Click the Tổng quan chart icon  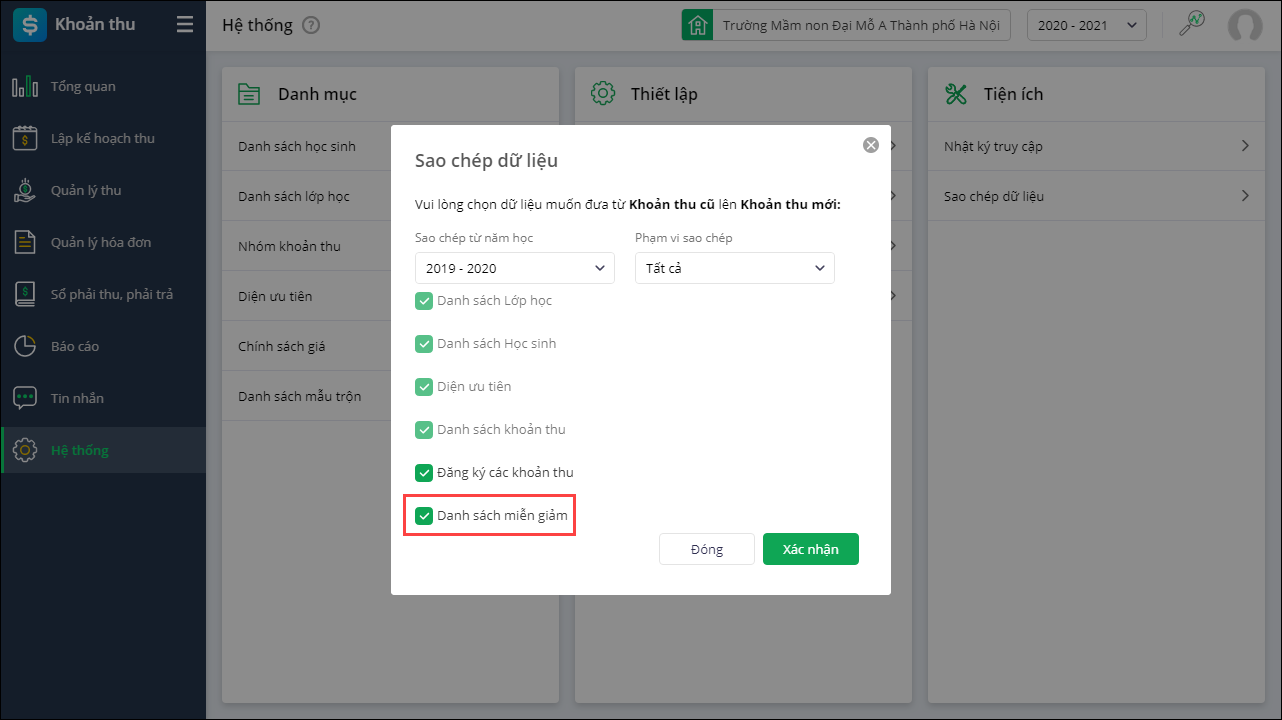pyautogui.click(x=25, y=87)
